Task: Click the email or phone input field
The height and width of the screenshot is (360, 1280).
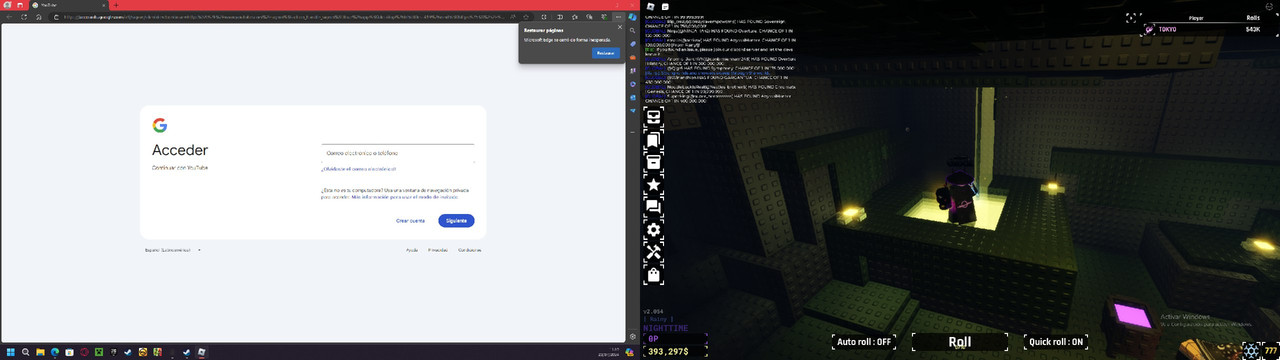Action: tap(398, 153)
